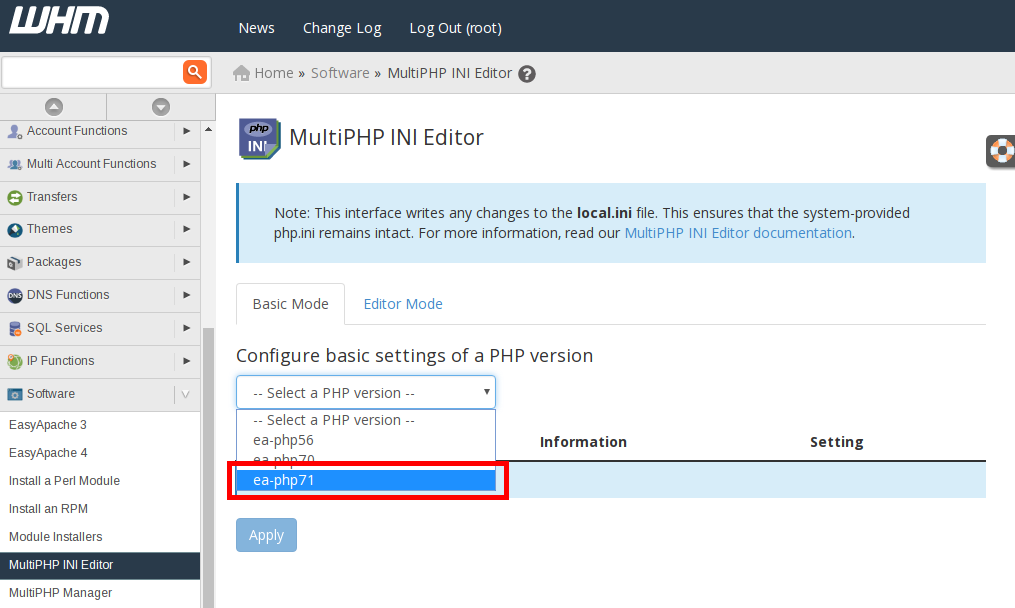
Task: Open the Change Log link
Action: [x=342, y=28]
